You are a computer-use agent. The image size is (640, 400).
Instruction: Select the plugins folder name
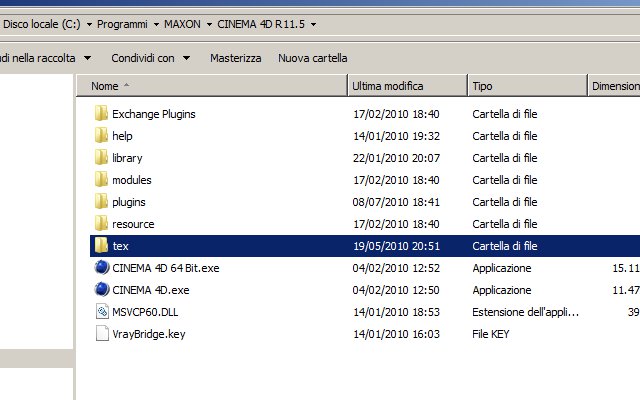(129, 202)
